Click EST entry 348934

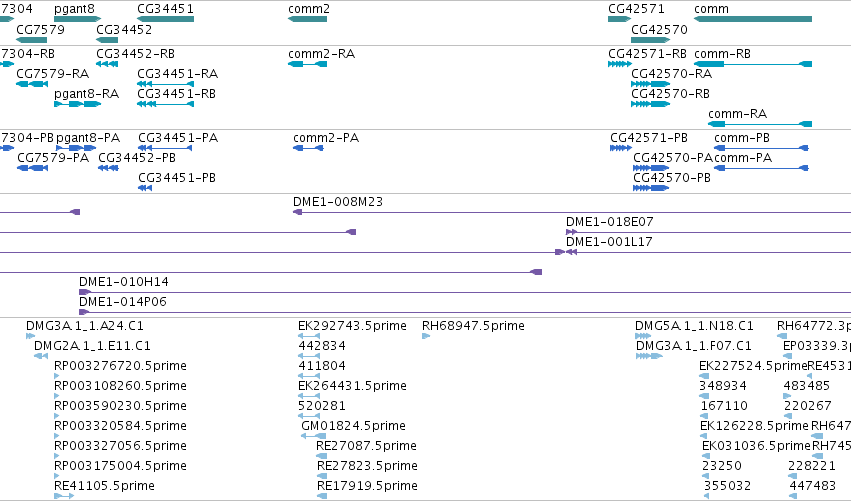pyautogui.click(x=704, y=396)
